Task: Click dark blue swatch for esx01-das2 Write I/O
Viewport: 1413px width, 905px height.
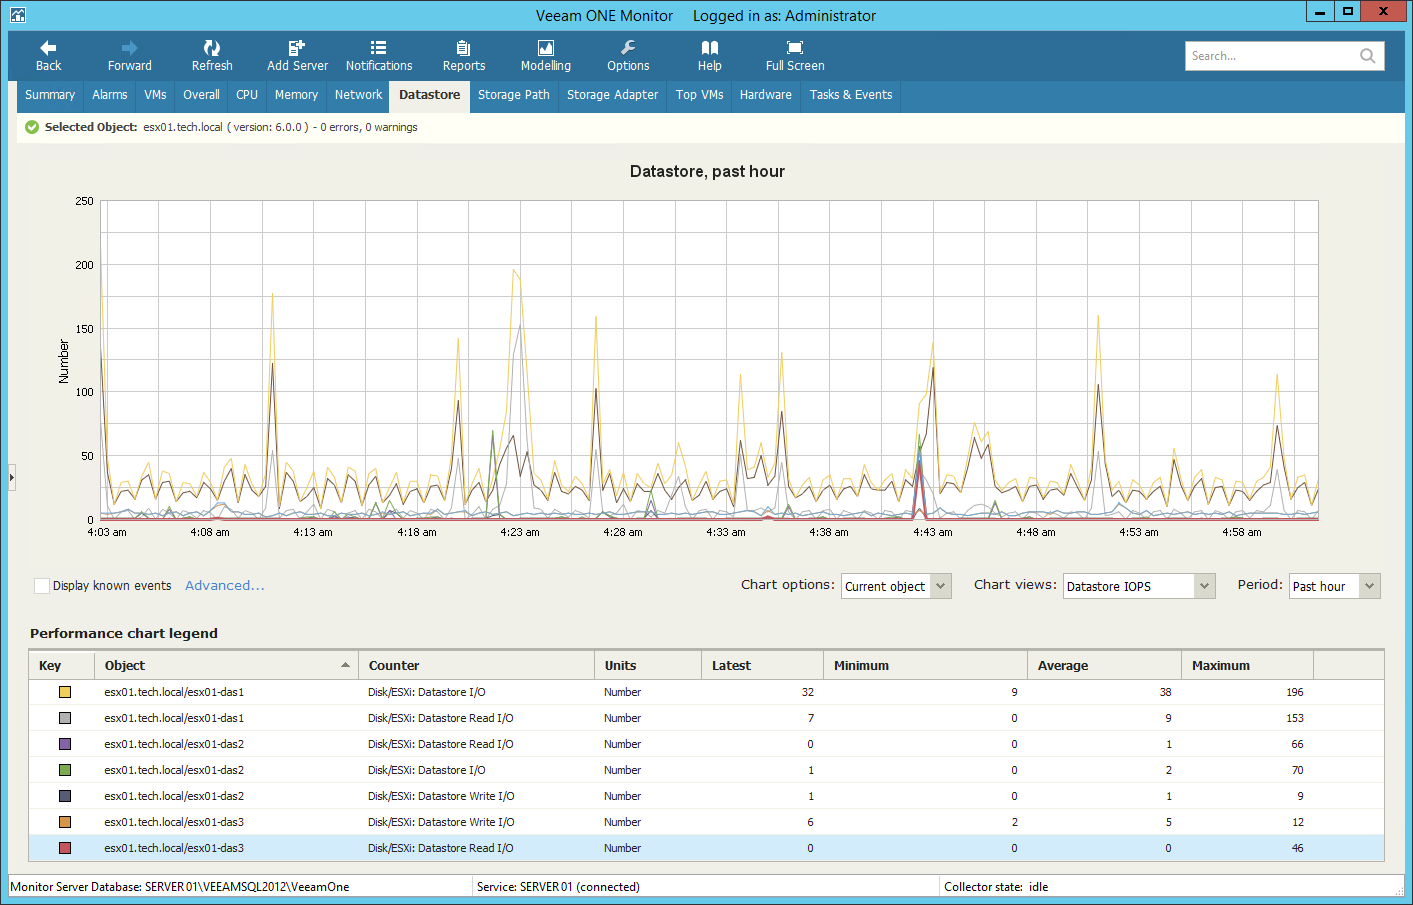Action: point(65,796)
